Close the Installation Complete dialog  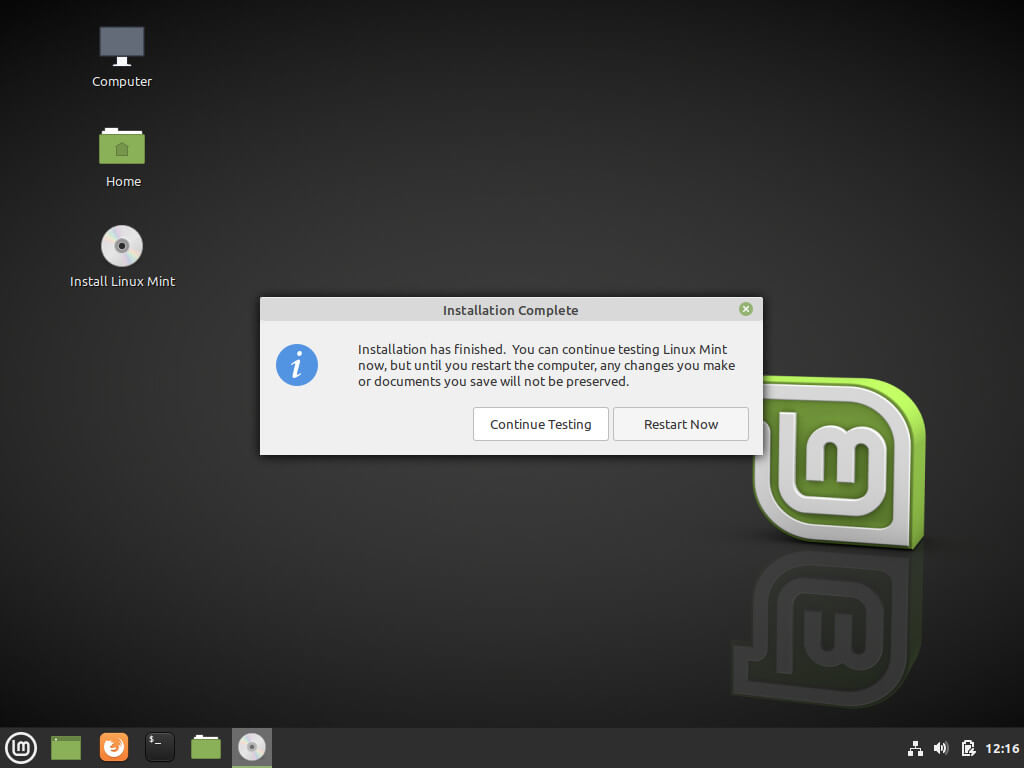[746, 309]
